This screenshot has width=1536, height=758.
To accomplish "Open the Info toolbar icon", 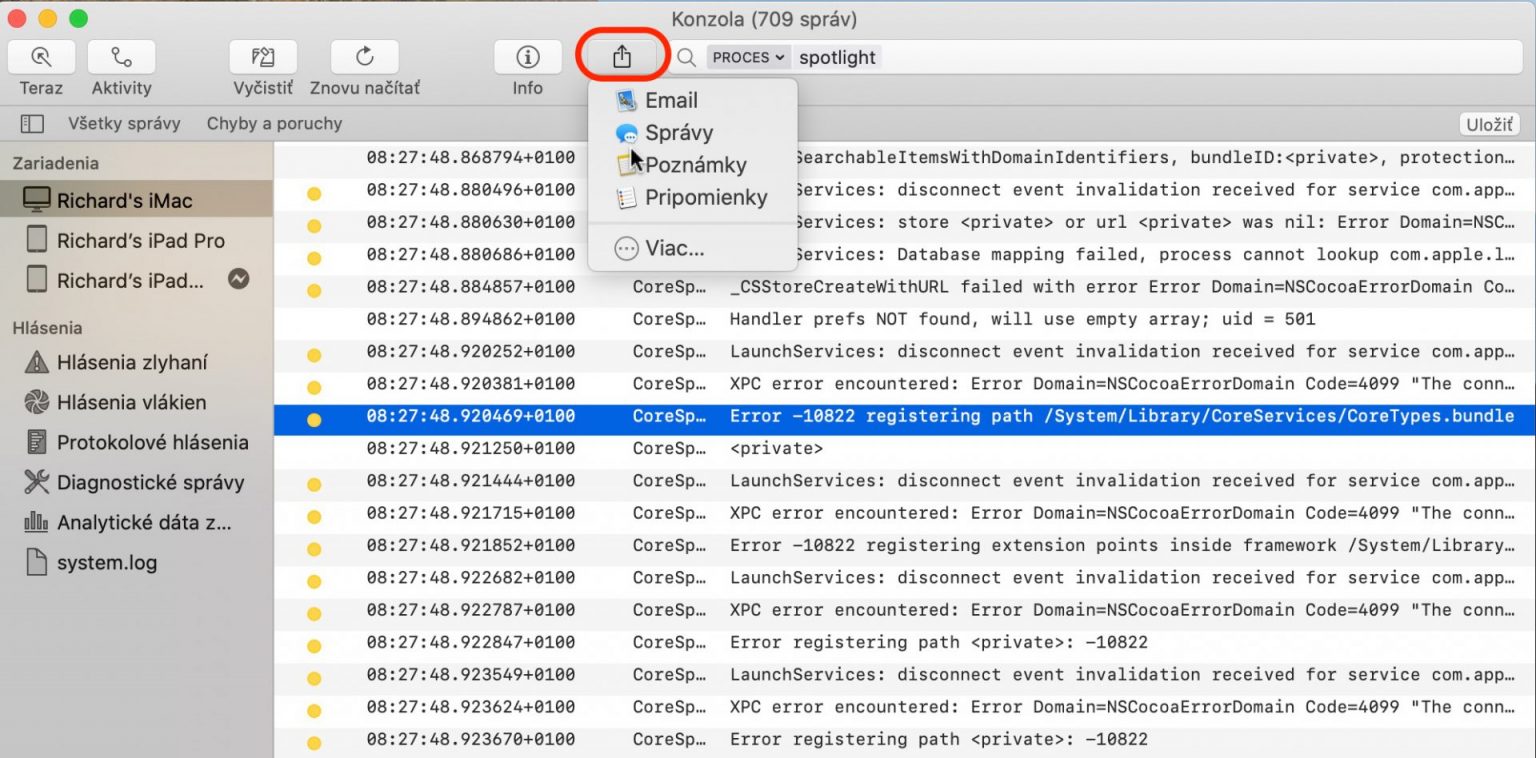I will (x=528, y=57).
